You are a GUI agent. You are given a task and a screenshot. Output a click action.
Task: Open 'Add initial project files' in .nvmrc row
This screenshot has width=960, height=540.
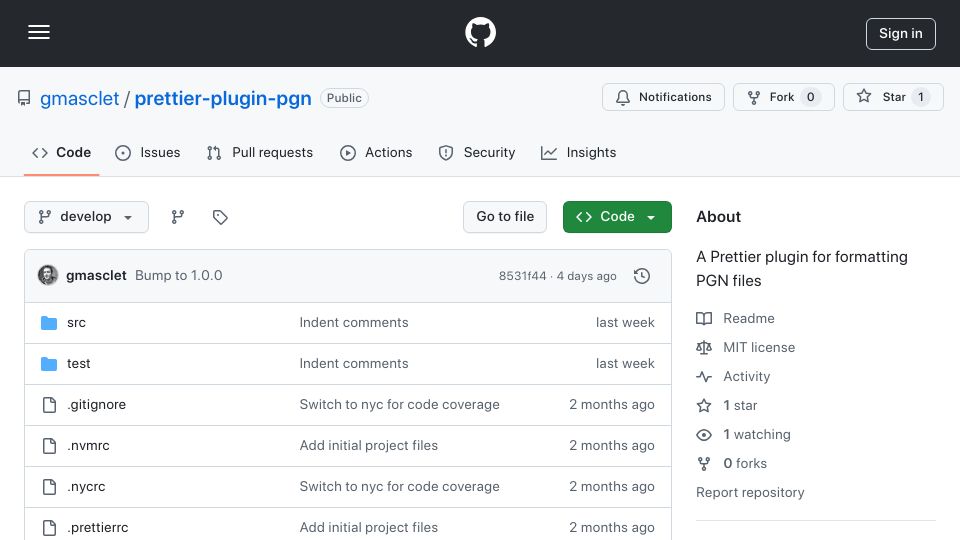pyautogui.click(x=369, y=446)
